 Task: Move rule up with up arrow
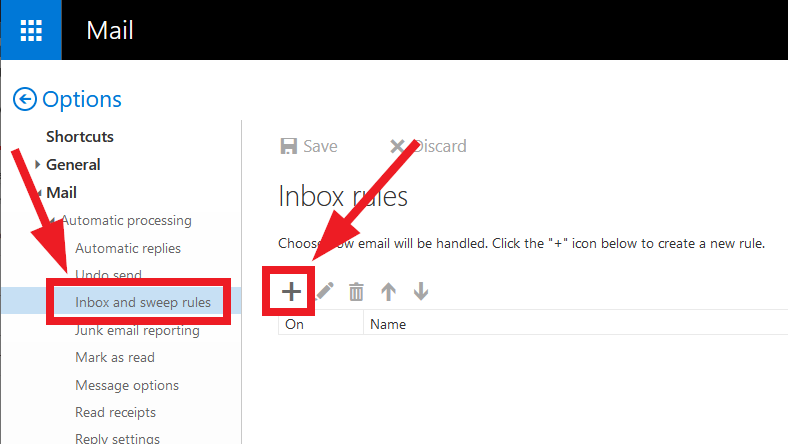tap(388, 292)
